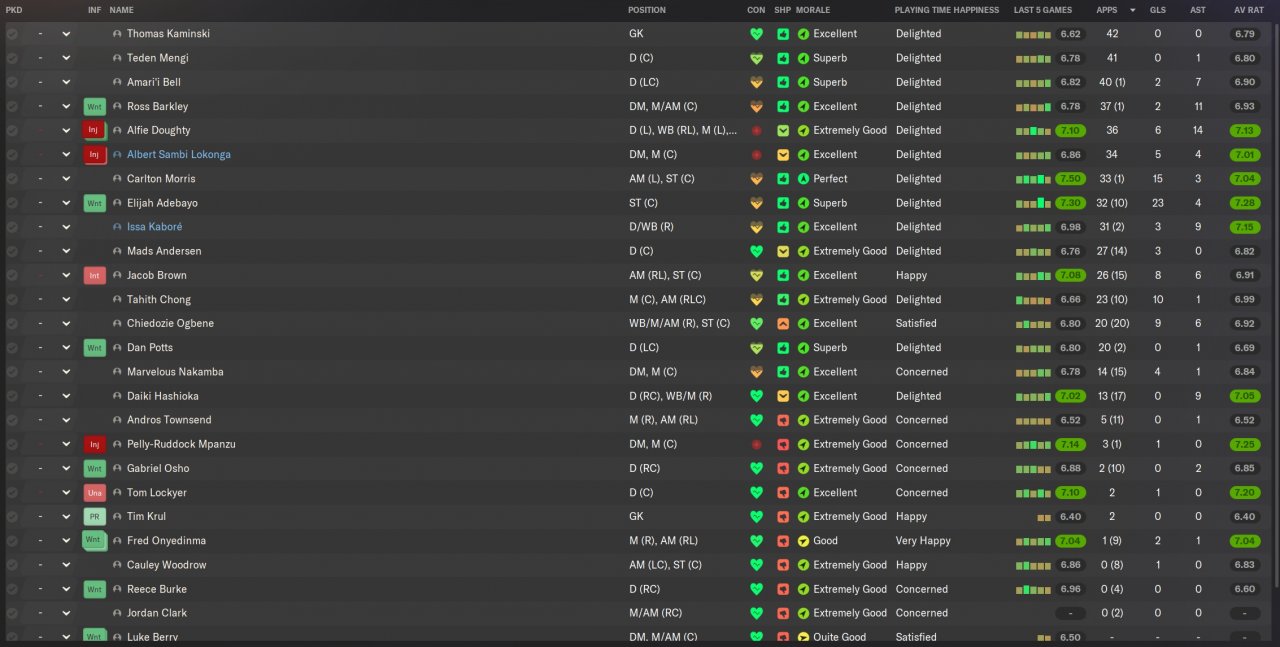The height and width of the screenshot is (647, 1280).
Task: Click Alfie Doughty's red injured condition icon
Action: click(x=756, y=130)
